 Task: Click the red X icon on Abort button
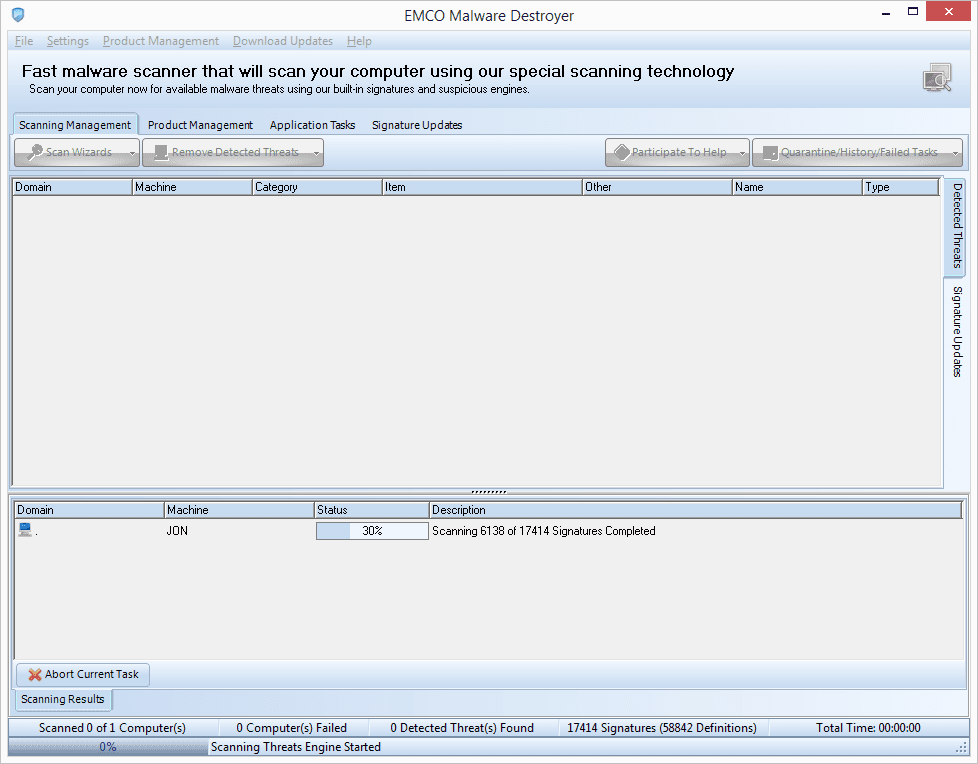(35, 675)
